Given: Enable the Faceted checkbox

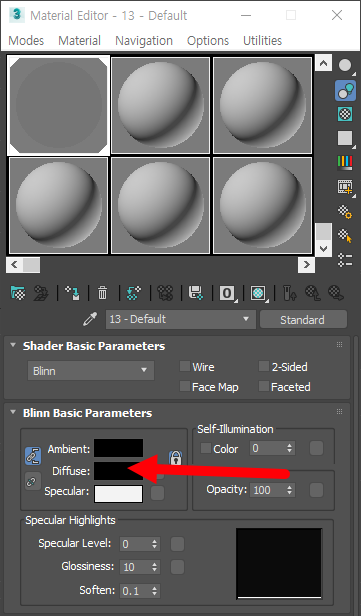Looking at the screenshot, I should coord(264,386).
